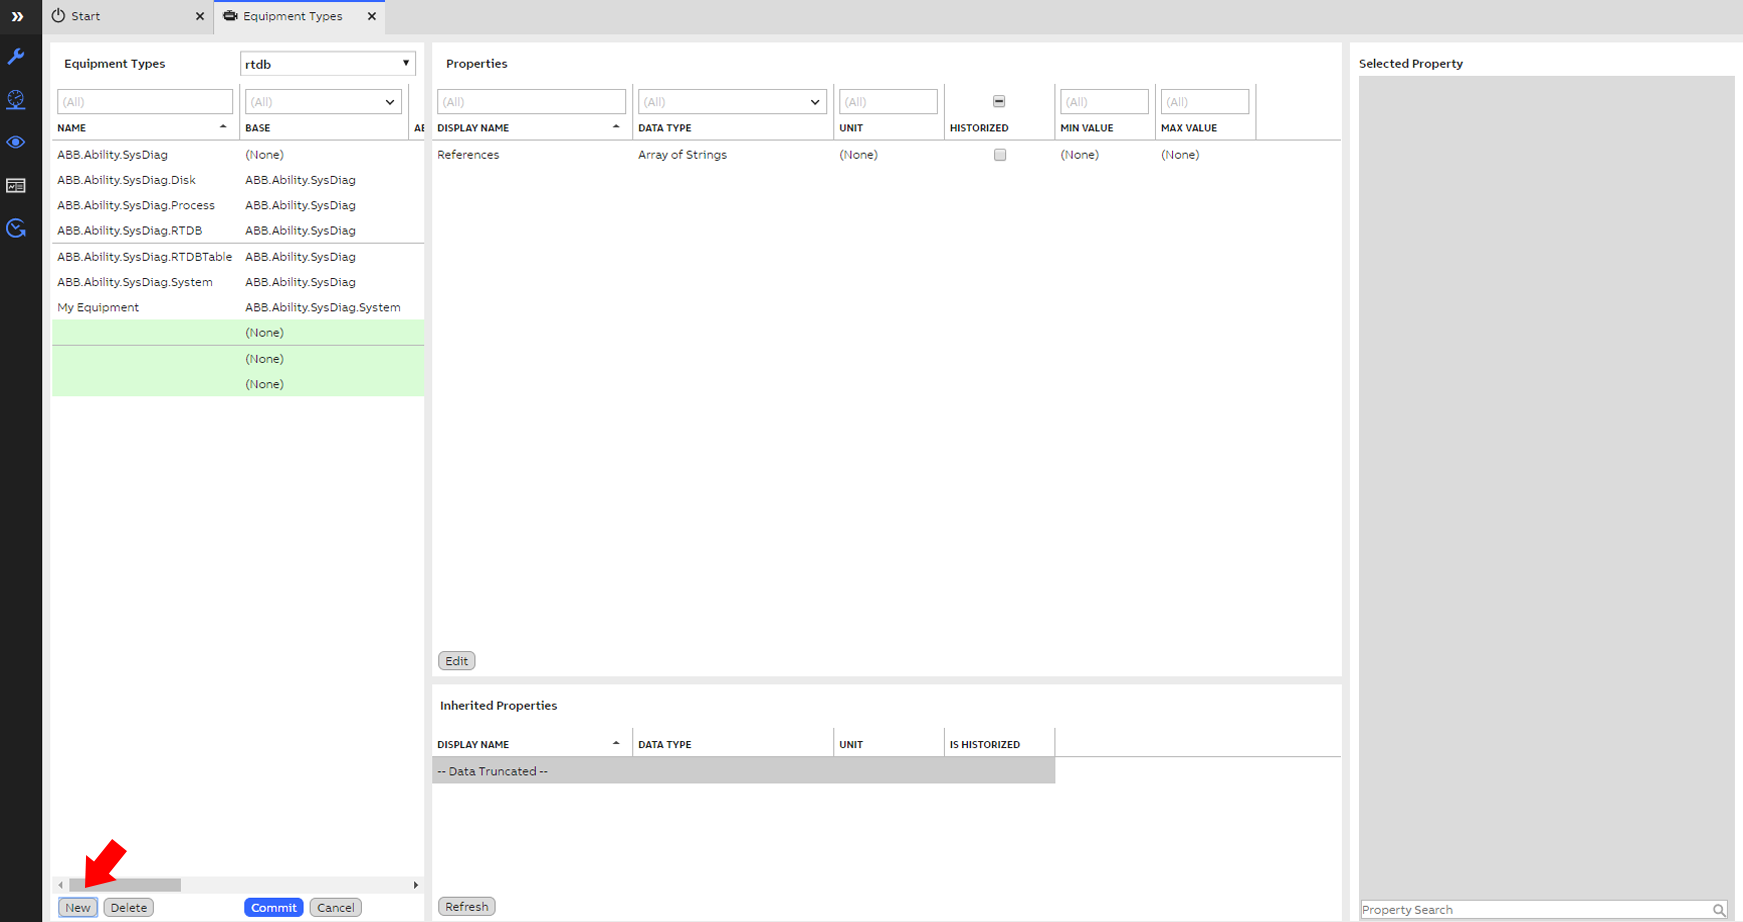Image resolution: width=1743 pixels, height=922 pixels.
Task: Open the list panel icon in the sidebar
Action: tap(16, 186)
